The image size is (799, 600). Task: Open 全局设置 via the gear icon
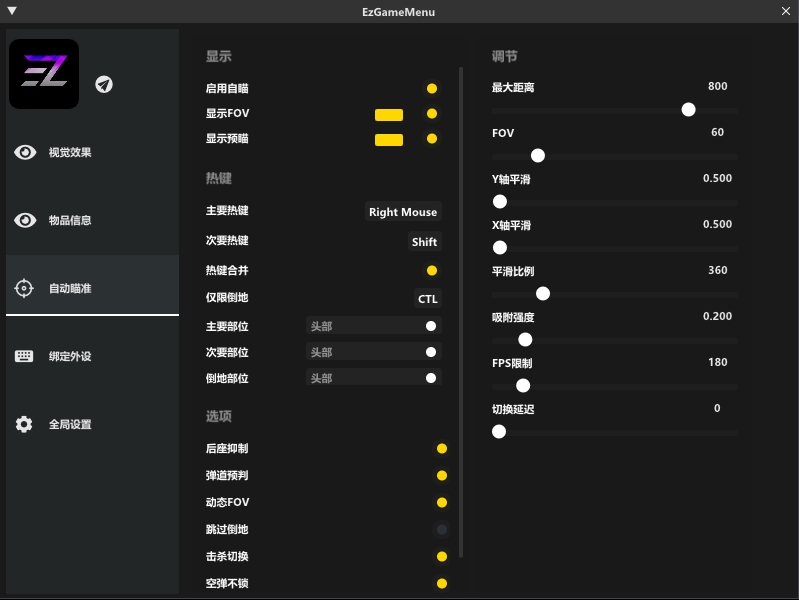pyautogui.click(x=25, y=424)
